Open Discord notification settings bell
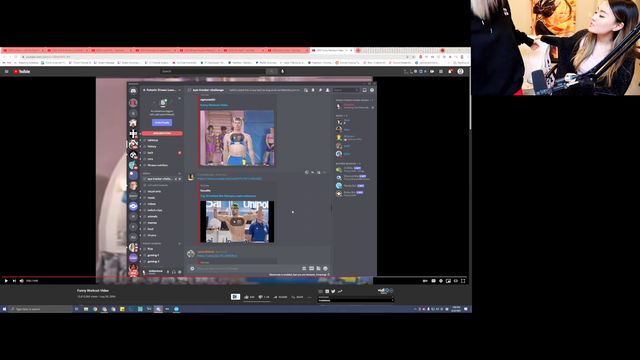This screenshot has height=360, width=640. click(313, 90)
